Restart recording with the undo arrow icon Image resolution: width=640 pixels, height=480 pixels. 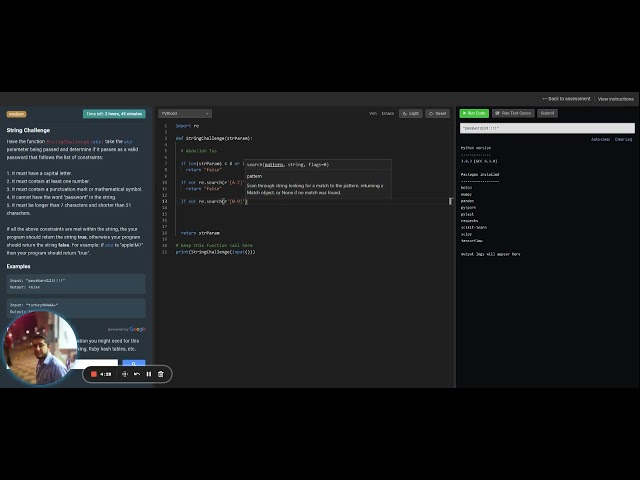pos(137,374)
